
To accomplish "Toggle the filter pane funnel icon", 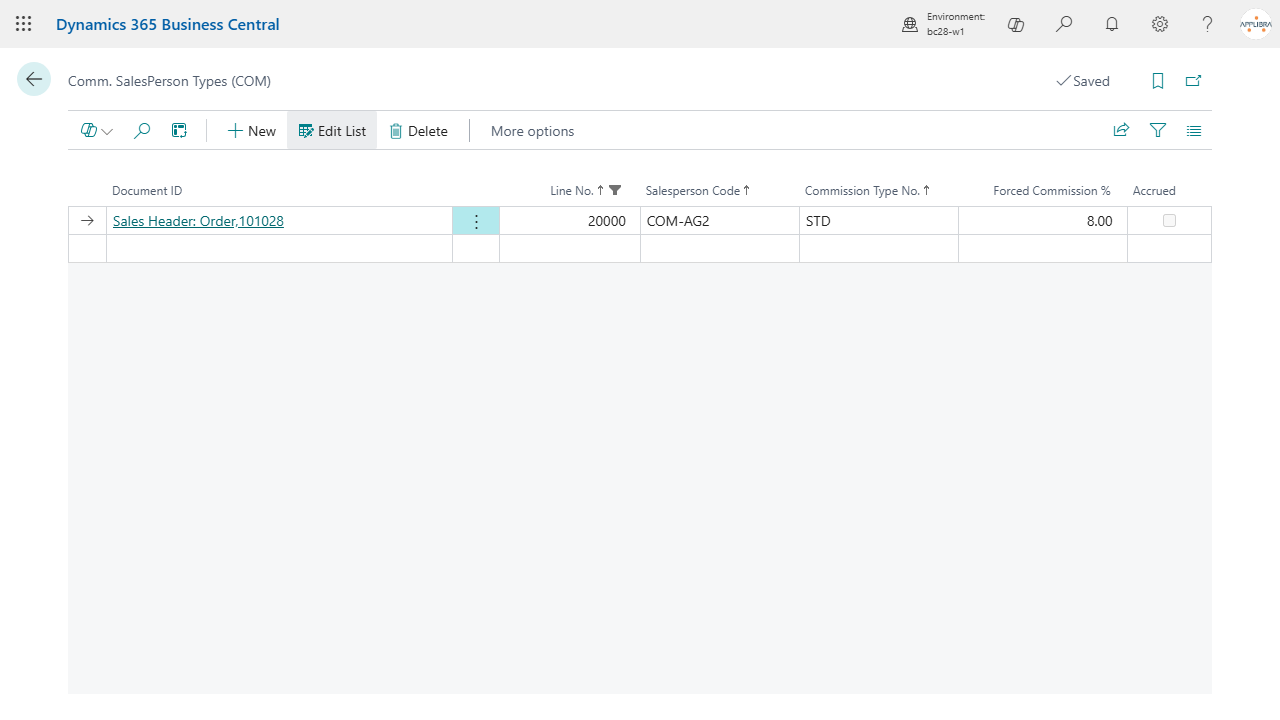I will pos(1158,130).
